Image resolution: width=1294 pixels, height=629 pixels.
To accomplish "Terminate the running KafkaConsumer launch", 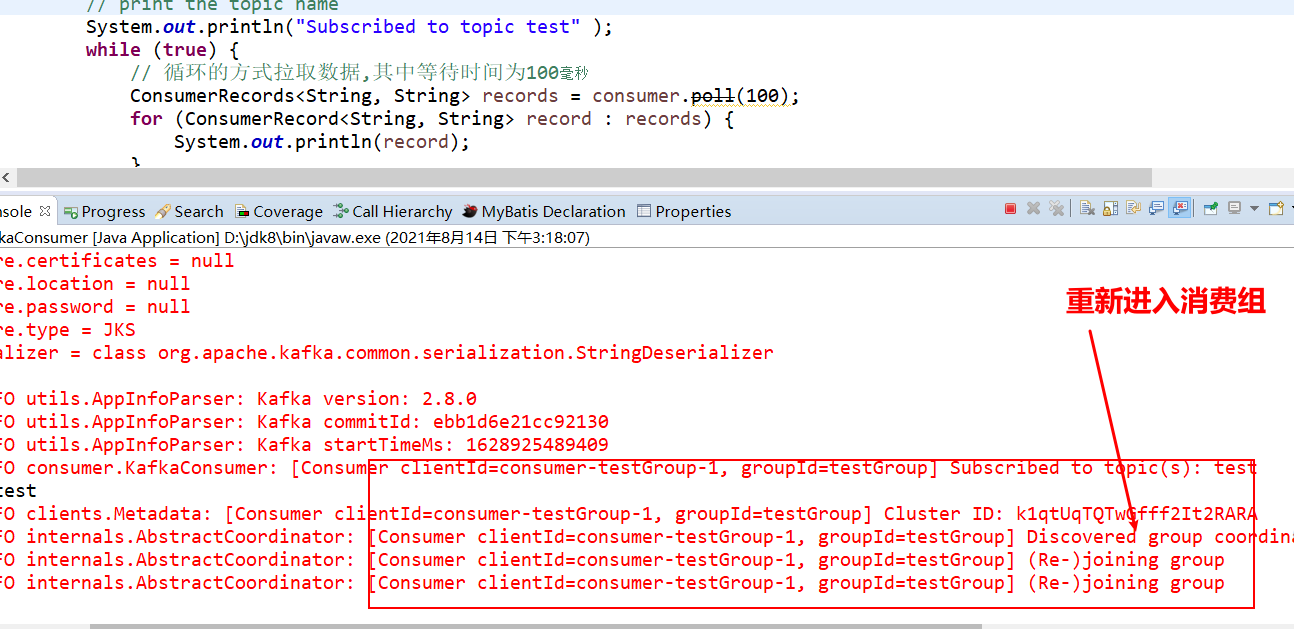I will [x=1010, y=209].
